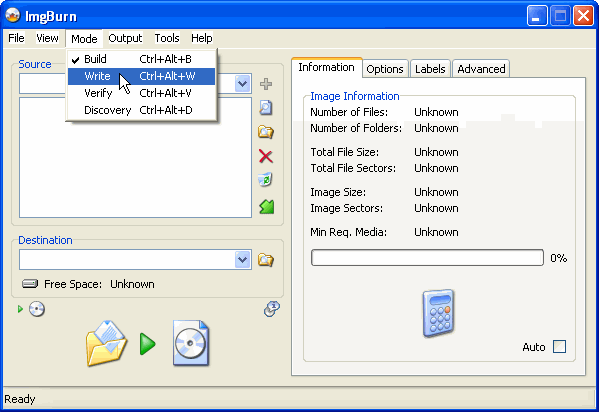Screen dimensions: 599x412
Task: Browse for the destination file via folder icon
Action: 266,260
